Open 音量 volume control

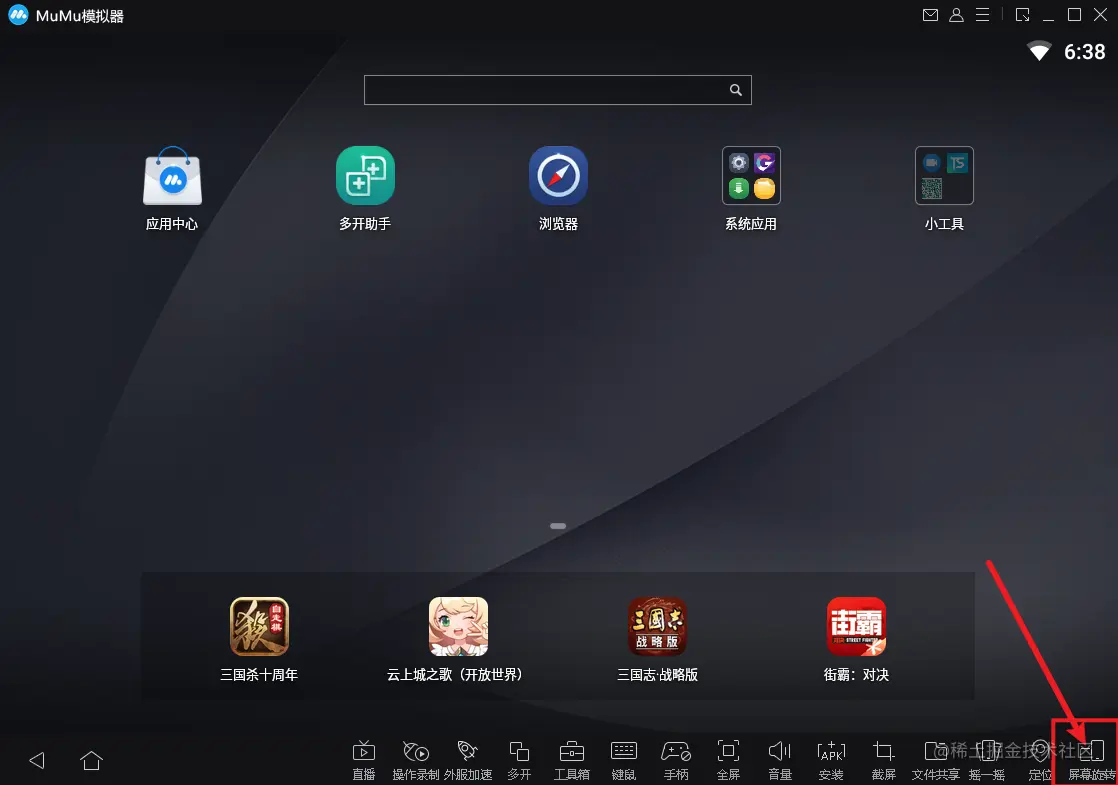pyautogui.click(x=780, y=760)
